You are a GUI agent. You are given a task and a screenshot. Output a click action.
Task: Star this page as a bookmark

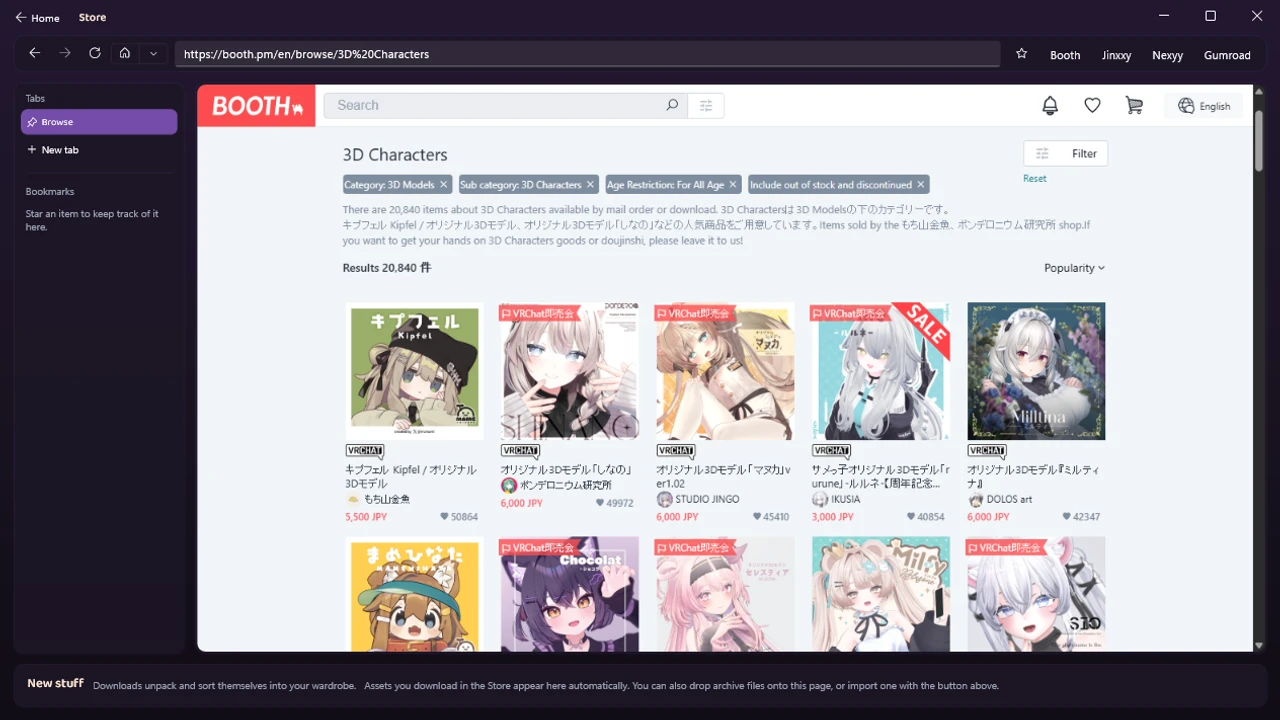click(1021, 54)
